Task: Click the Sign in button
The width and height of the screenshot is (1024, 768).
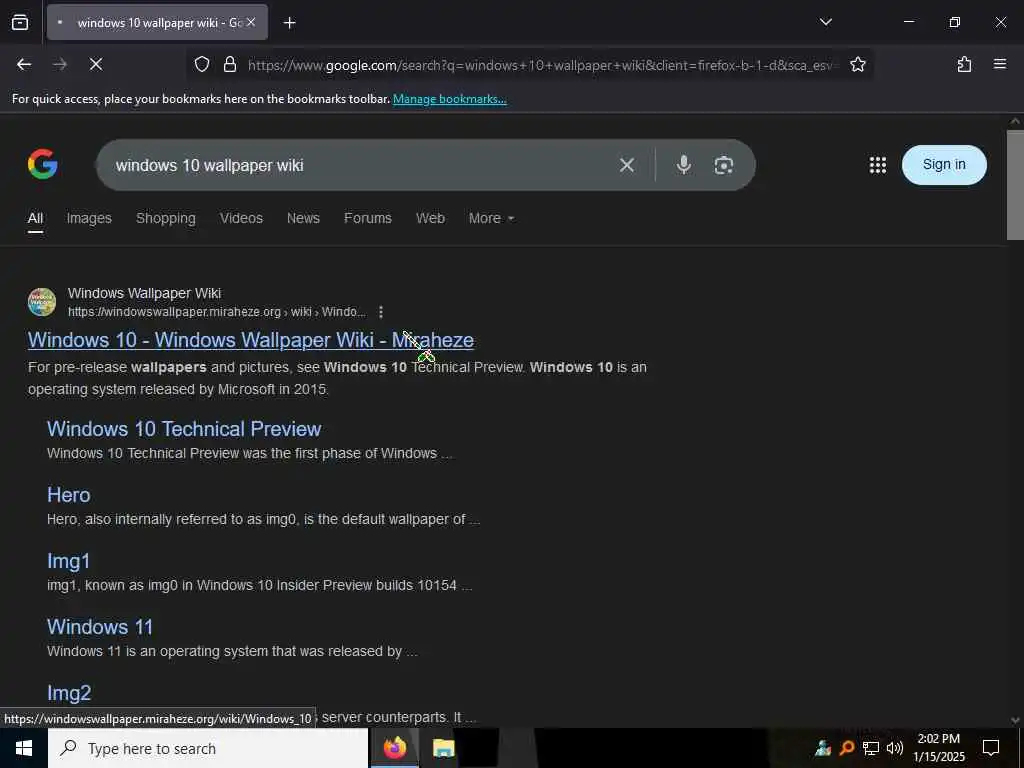Action: [x=944, y=165]
